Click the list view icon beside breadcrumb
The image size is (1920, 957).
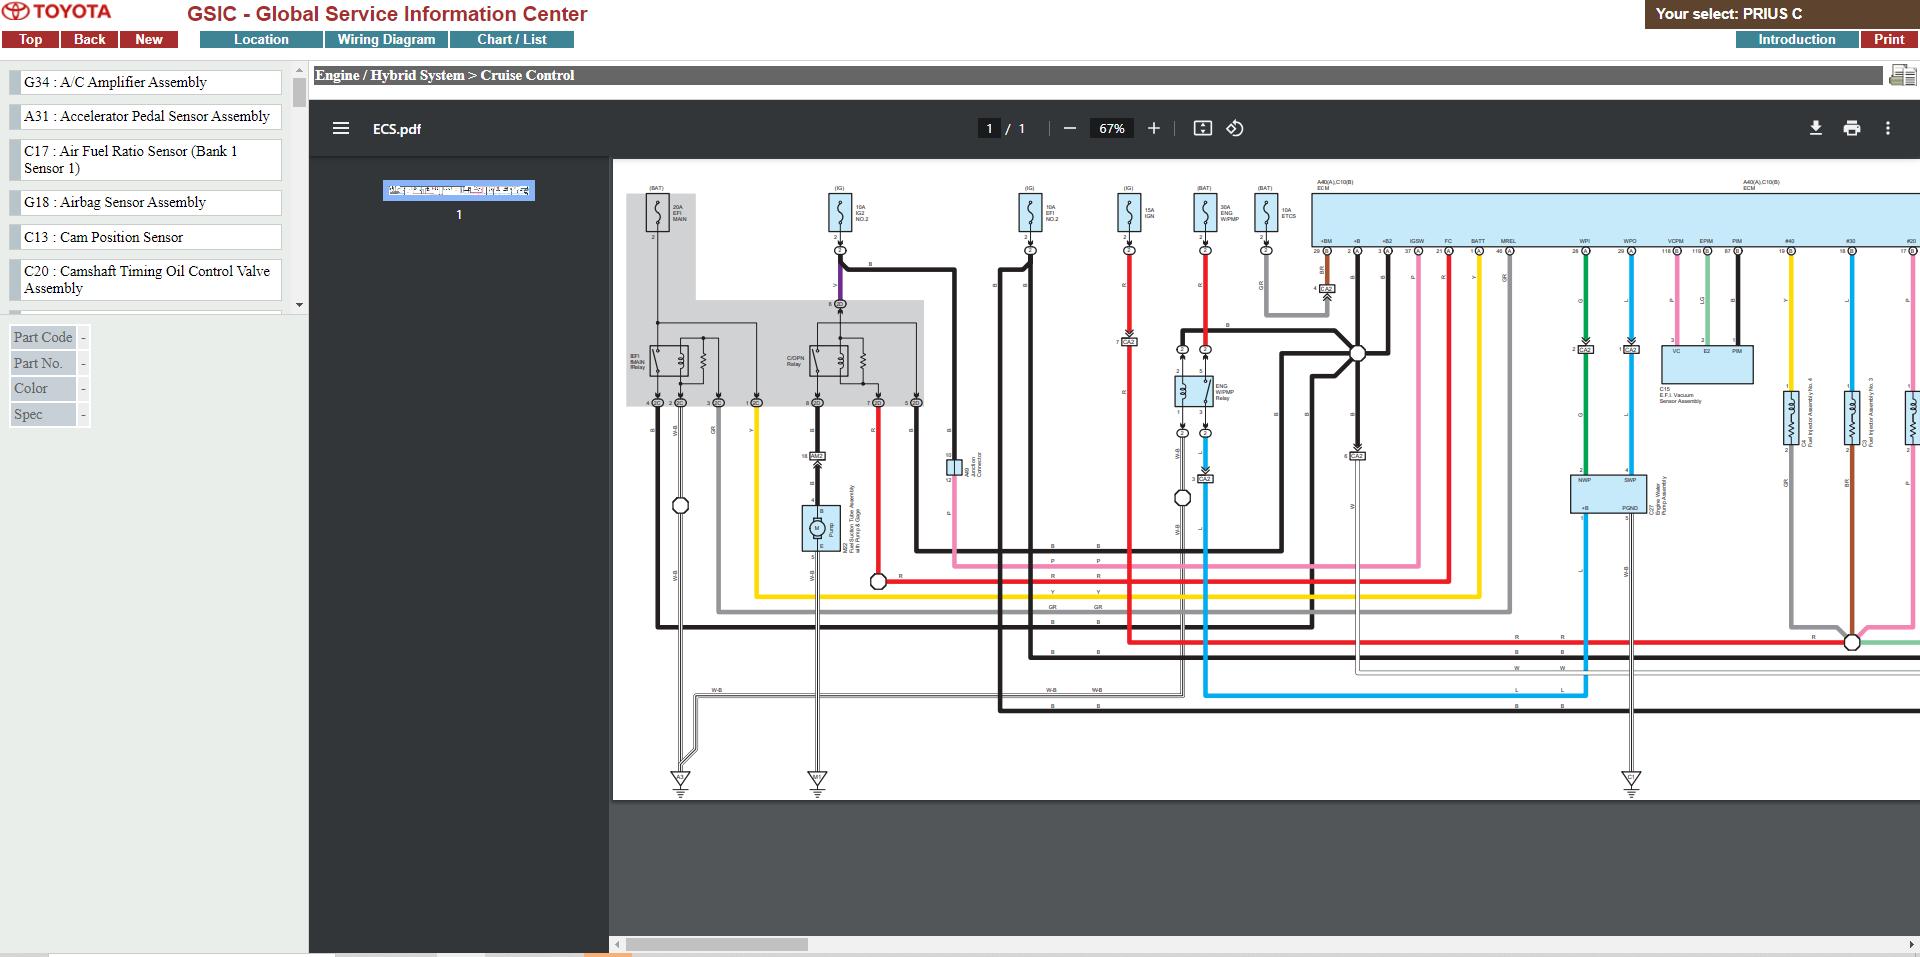click(1901, 75)
